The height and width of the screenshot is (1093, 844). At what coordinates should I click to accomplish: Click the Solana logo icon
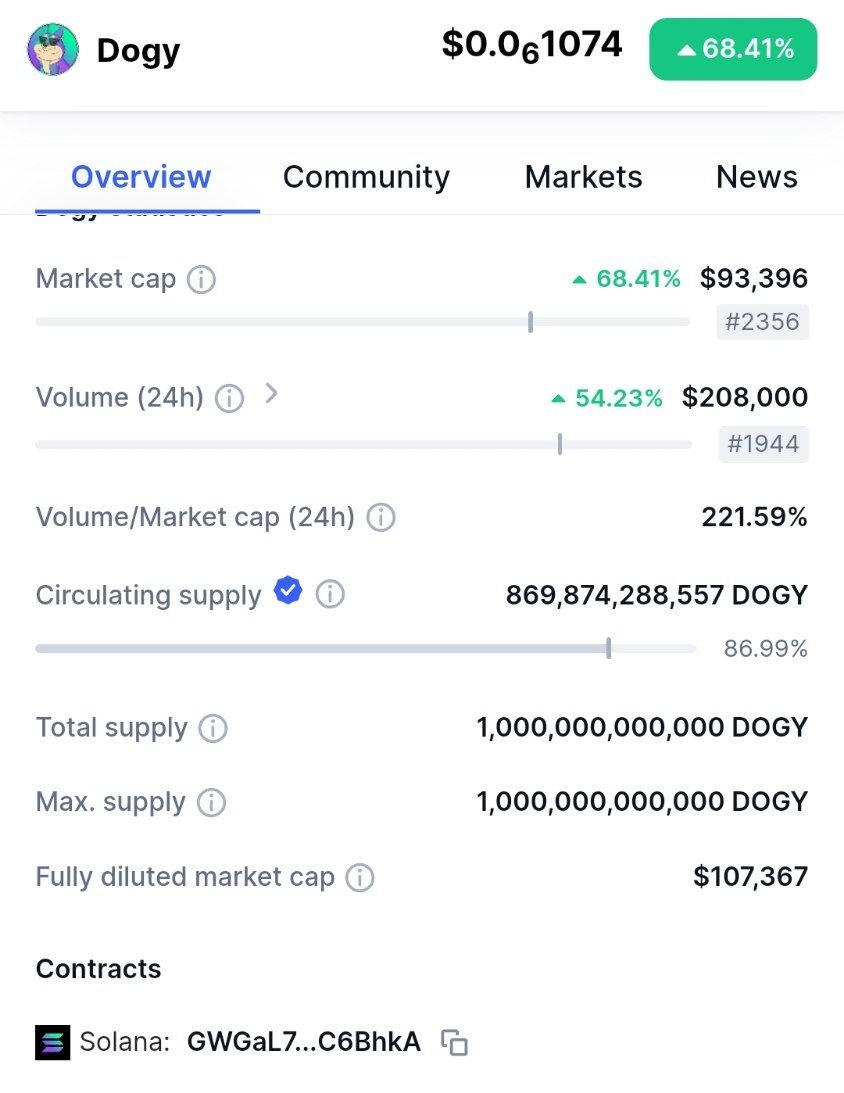click(x=53, y=1043)
